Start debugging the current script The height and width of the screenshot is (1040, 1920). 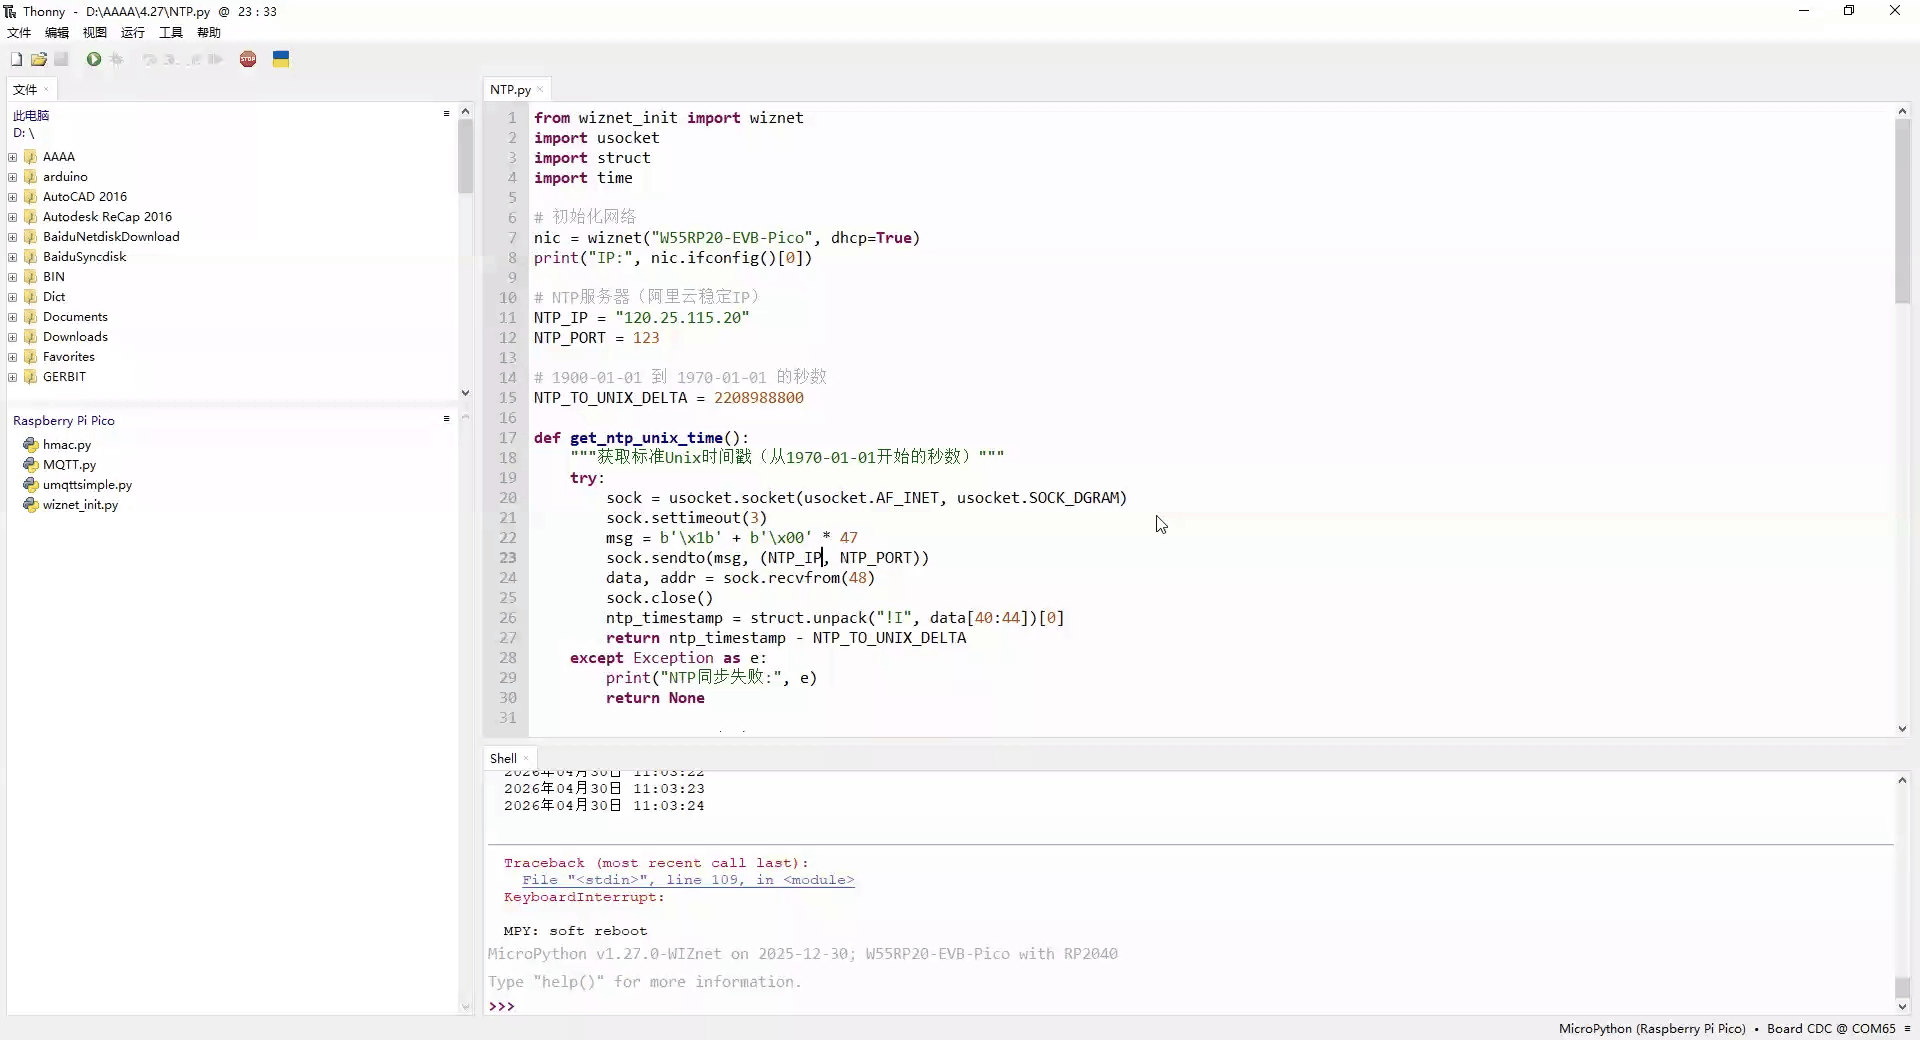(117, 60)
